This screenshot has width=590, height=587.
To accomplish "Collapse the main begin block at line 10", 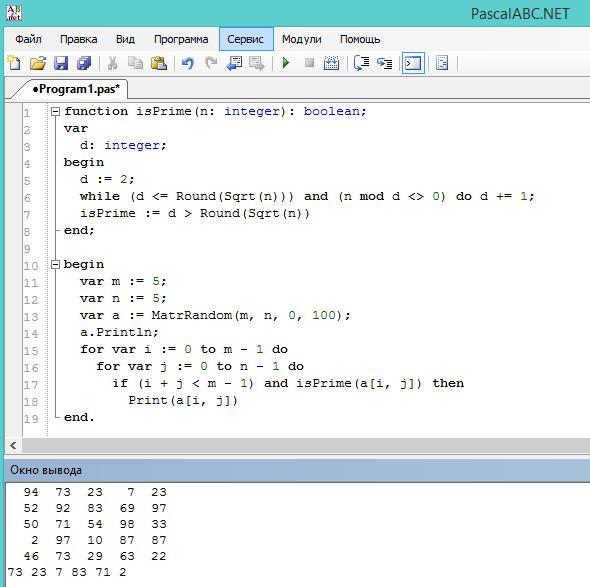I will pyautogui.click(x=55, y=265).
